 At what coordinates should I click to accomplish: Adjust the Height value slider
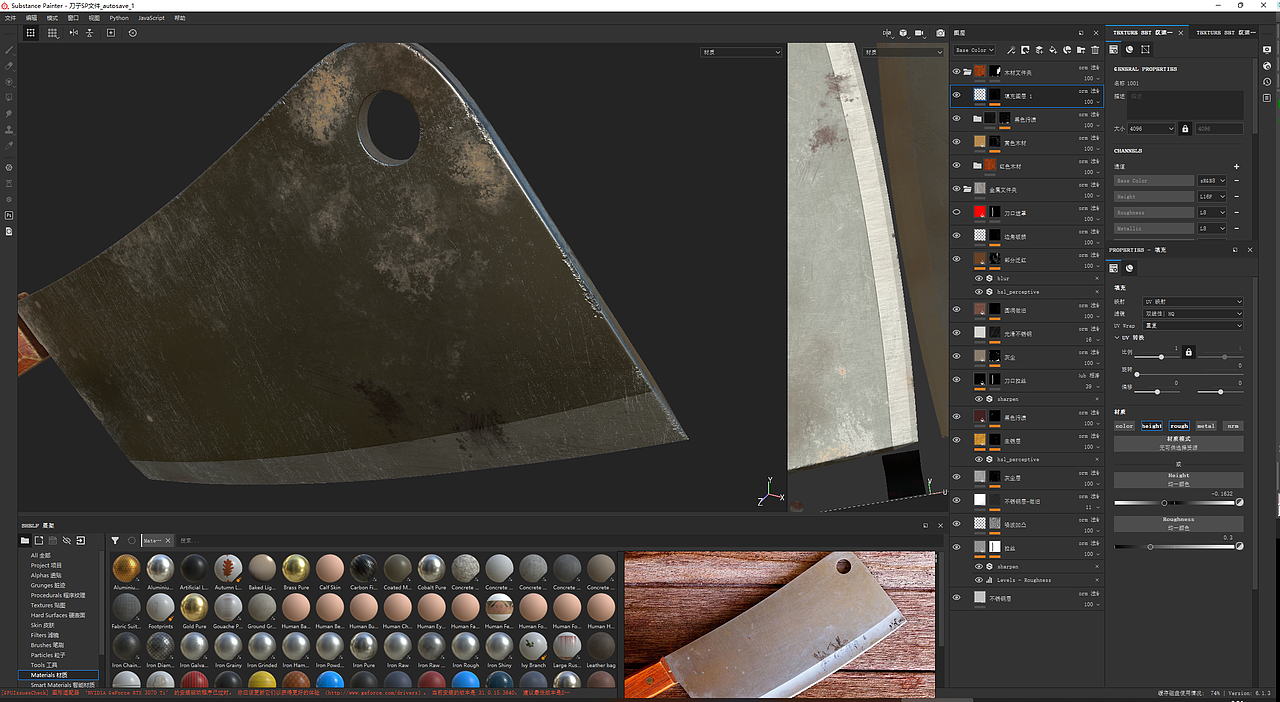[x=1175, y=503]
